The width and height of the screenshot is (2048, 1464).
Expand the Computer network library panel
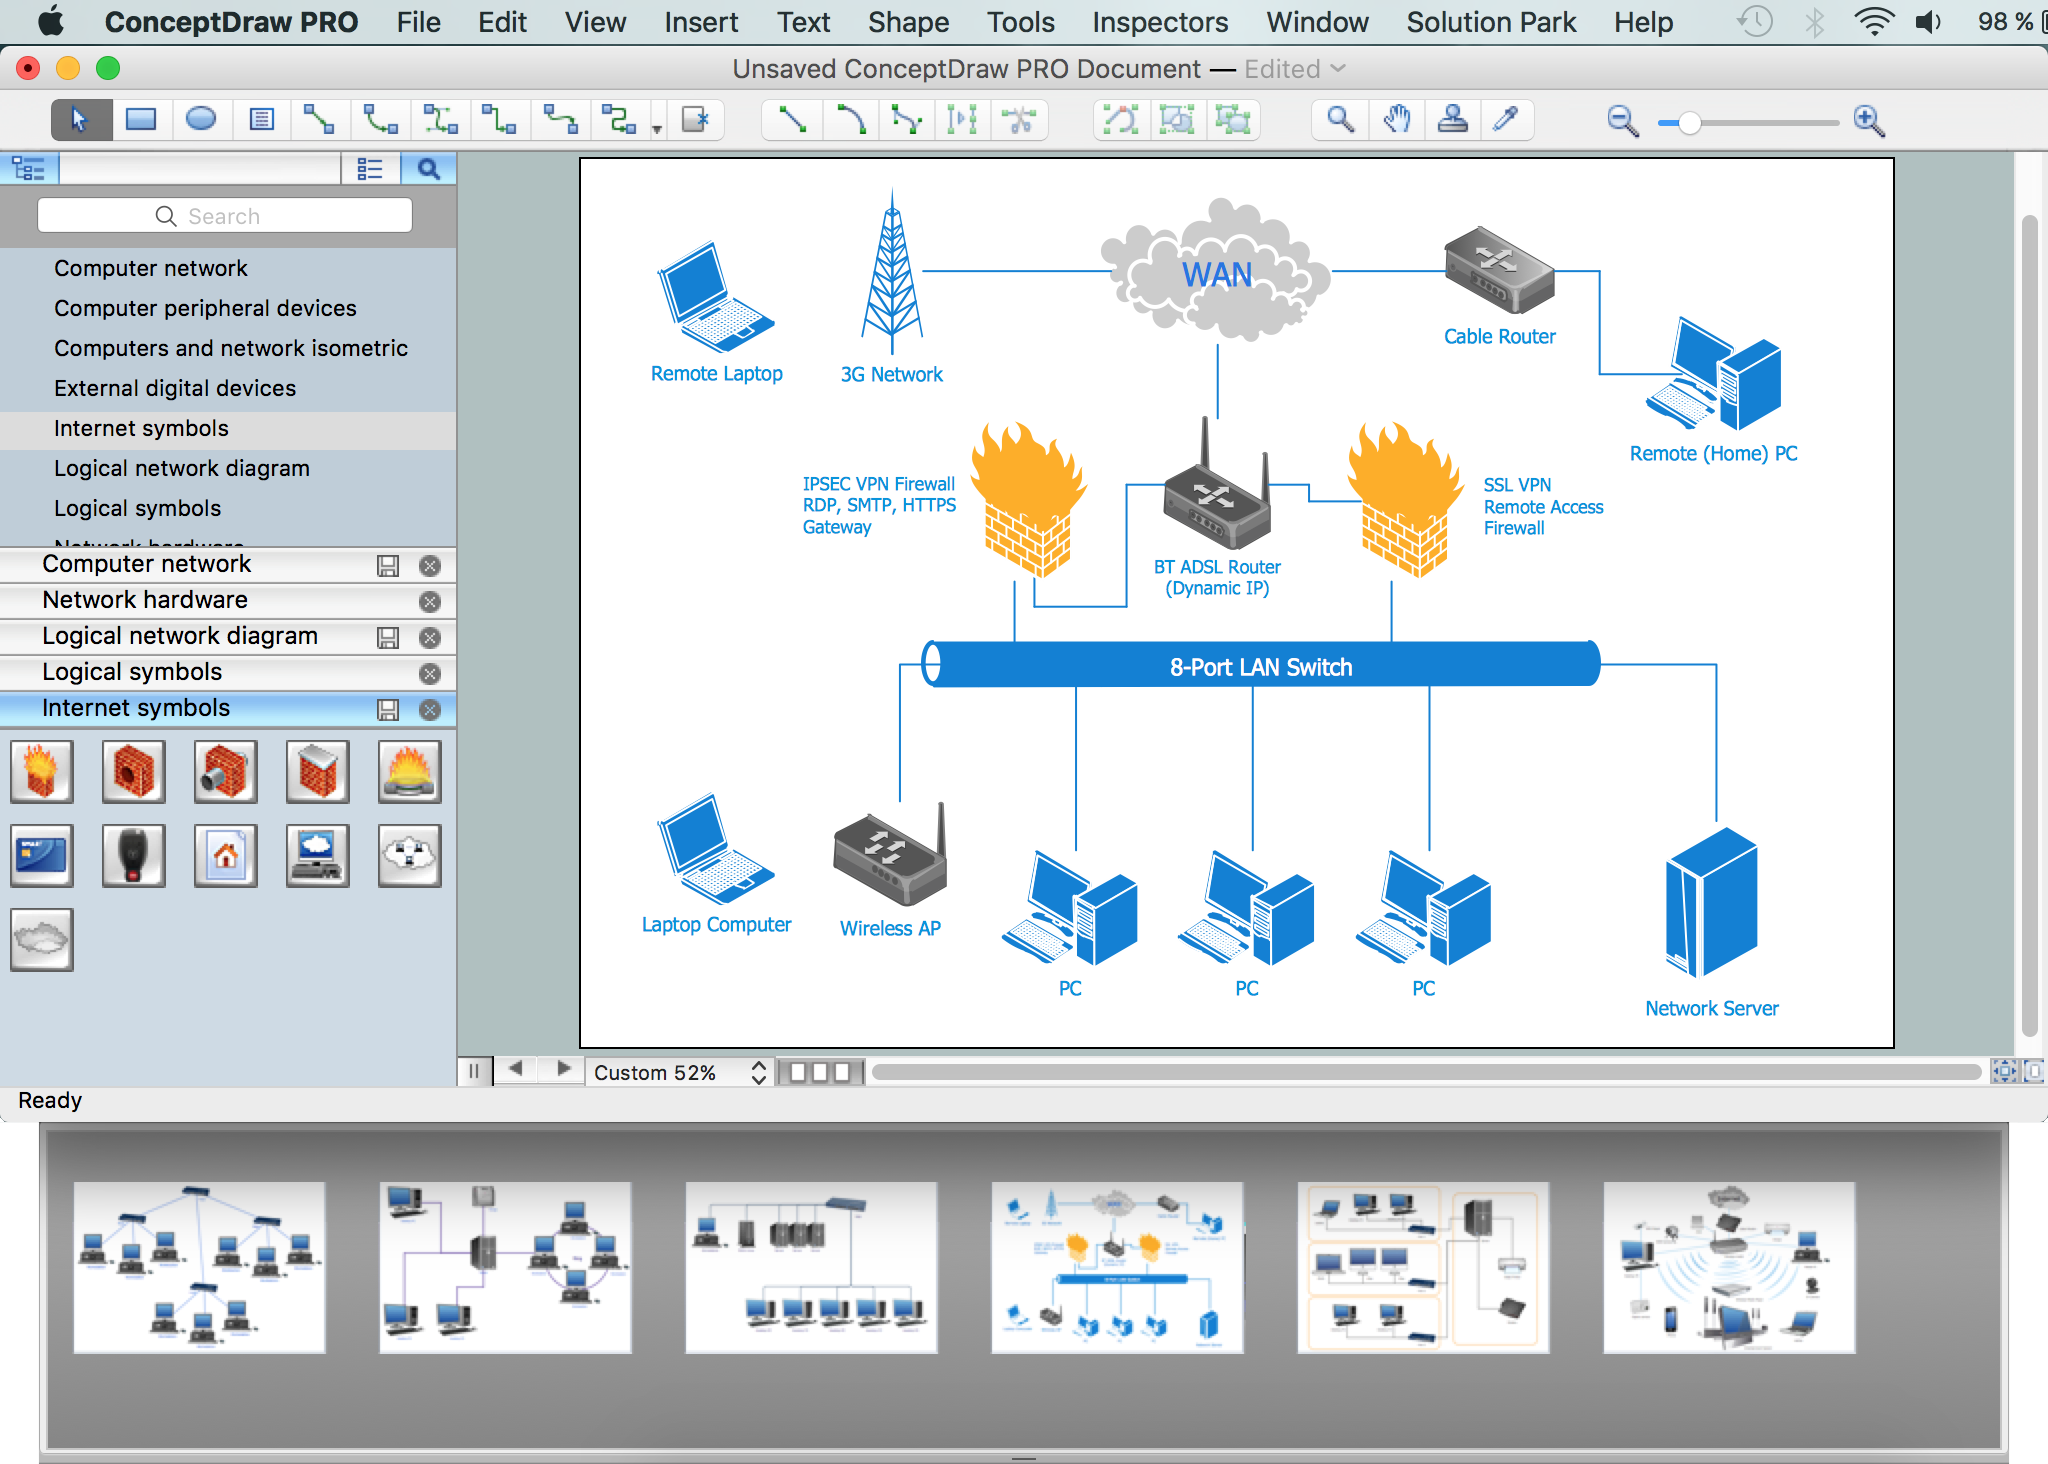[147, 564]
